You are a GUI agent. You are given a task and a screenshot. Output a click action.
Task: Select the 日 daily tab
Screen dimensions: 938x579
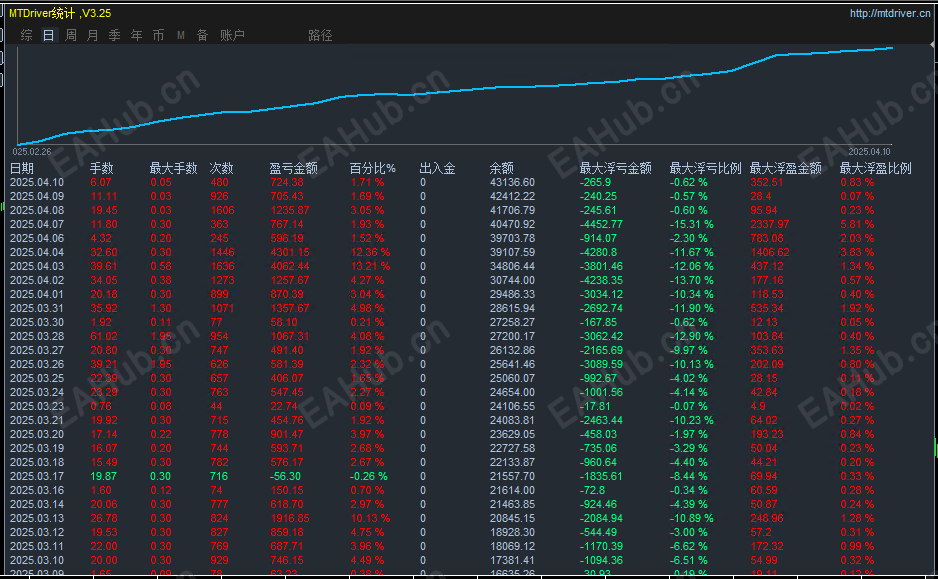(48, 35)
